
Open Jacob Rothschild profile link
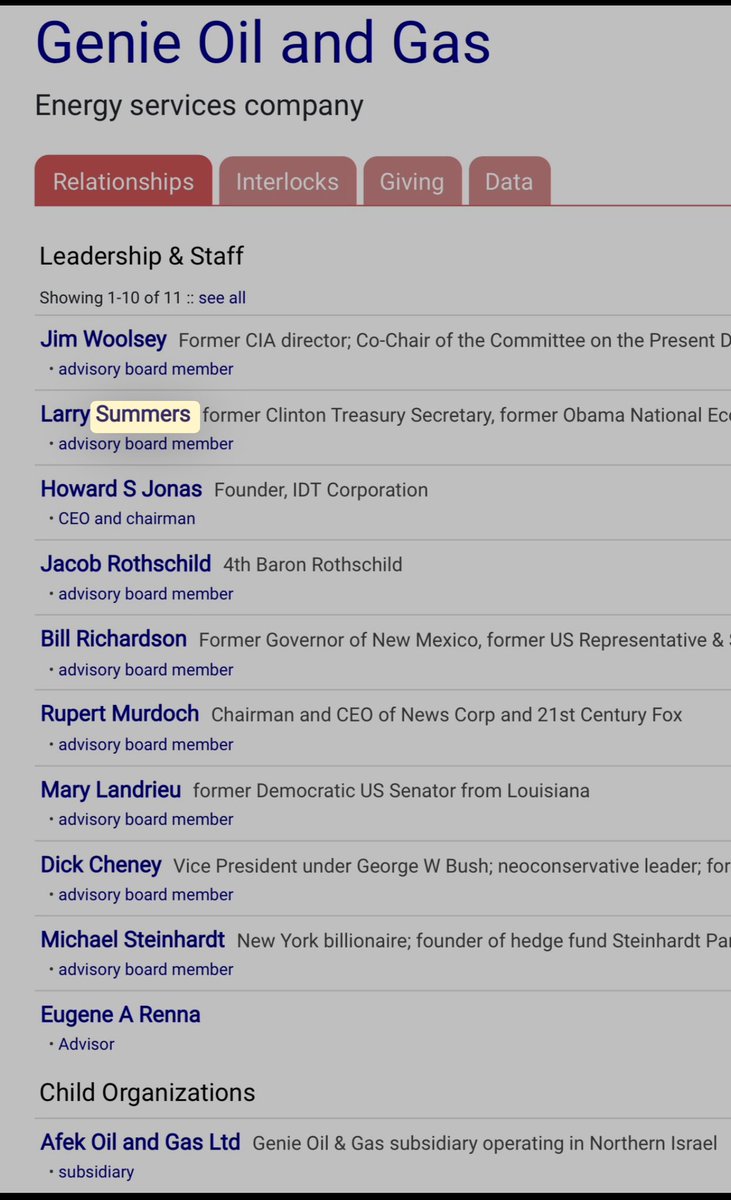[x=125, y=564]
